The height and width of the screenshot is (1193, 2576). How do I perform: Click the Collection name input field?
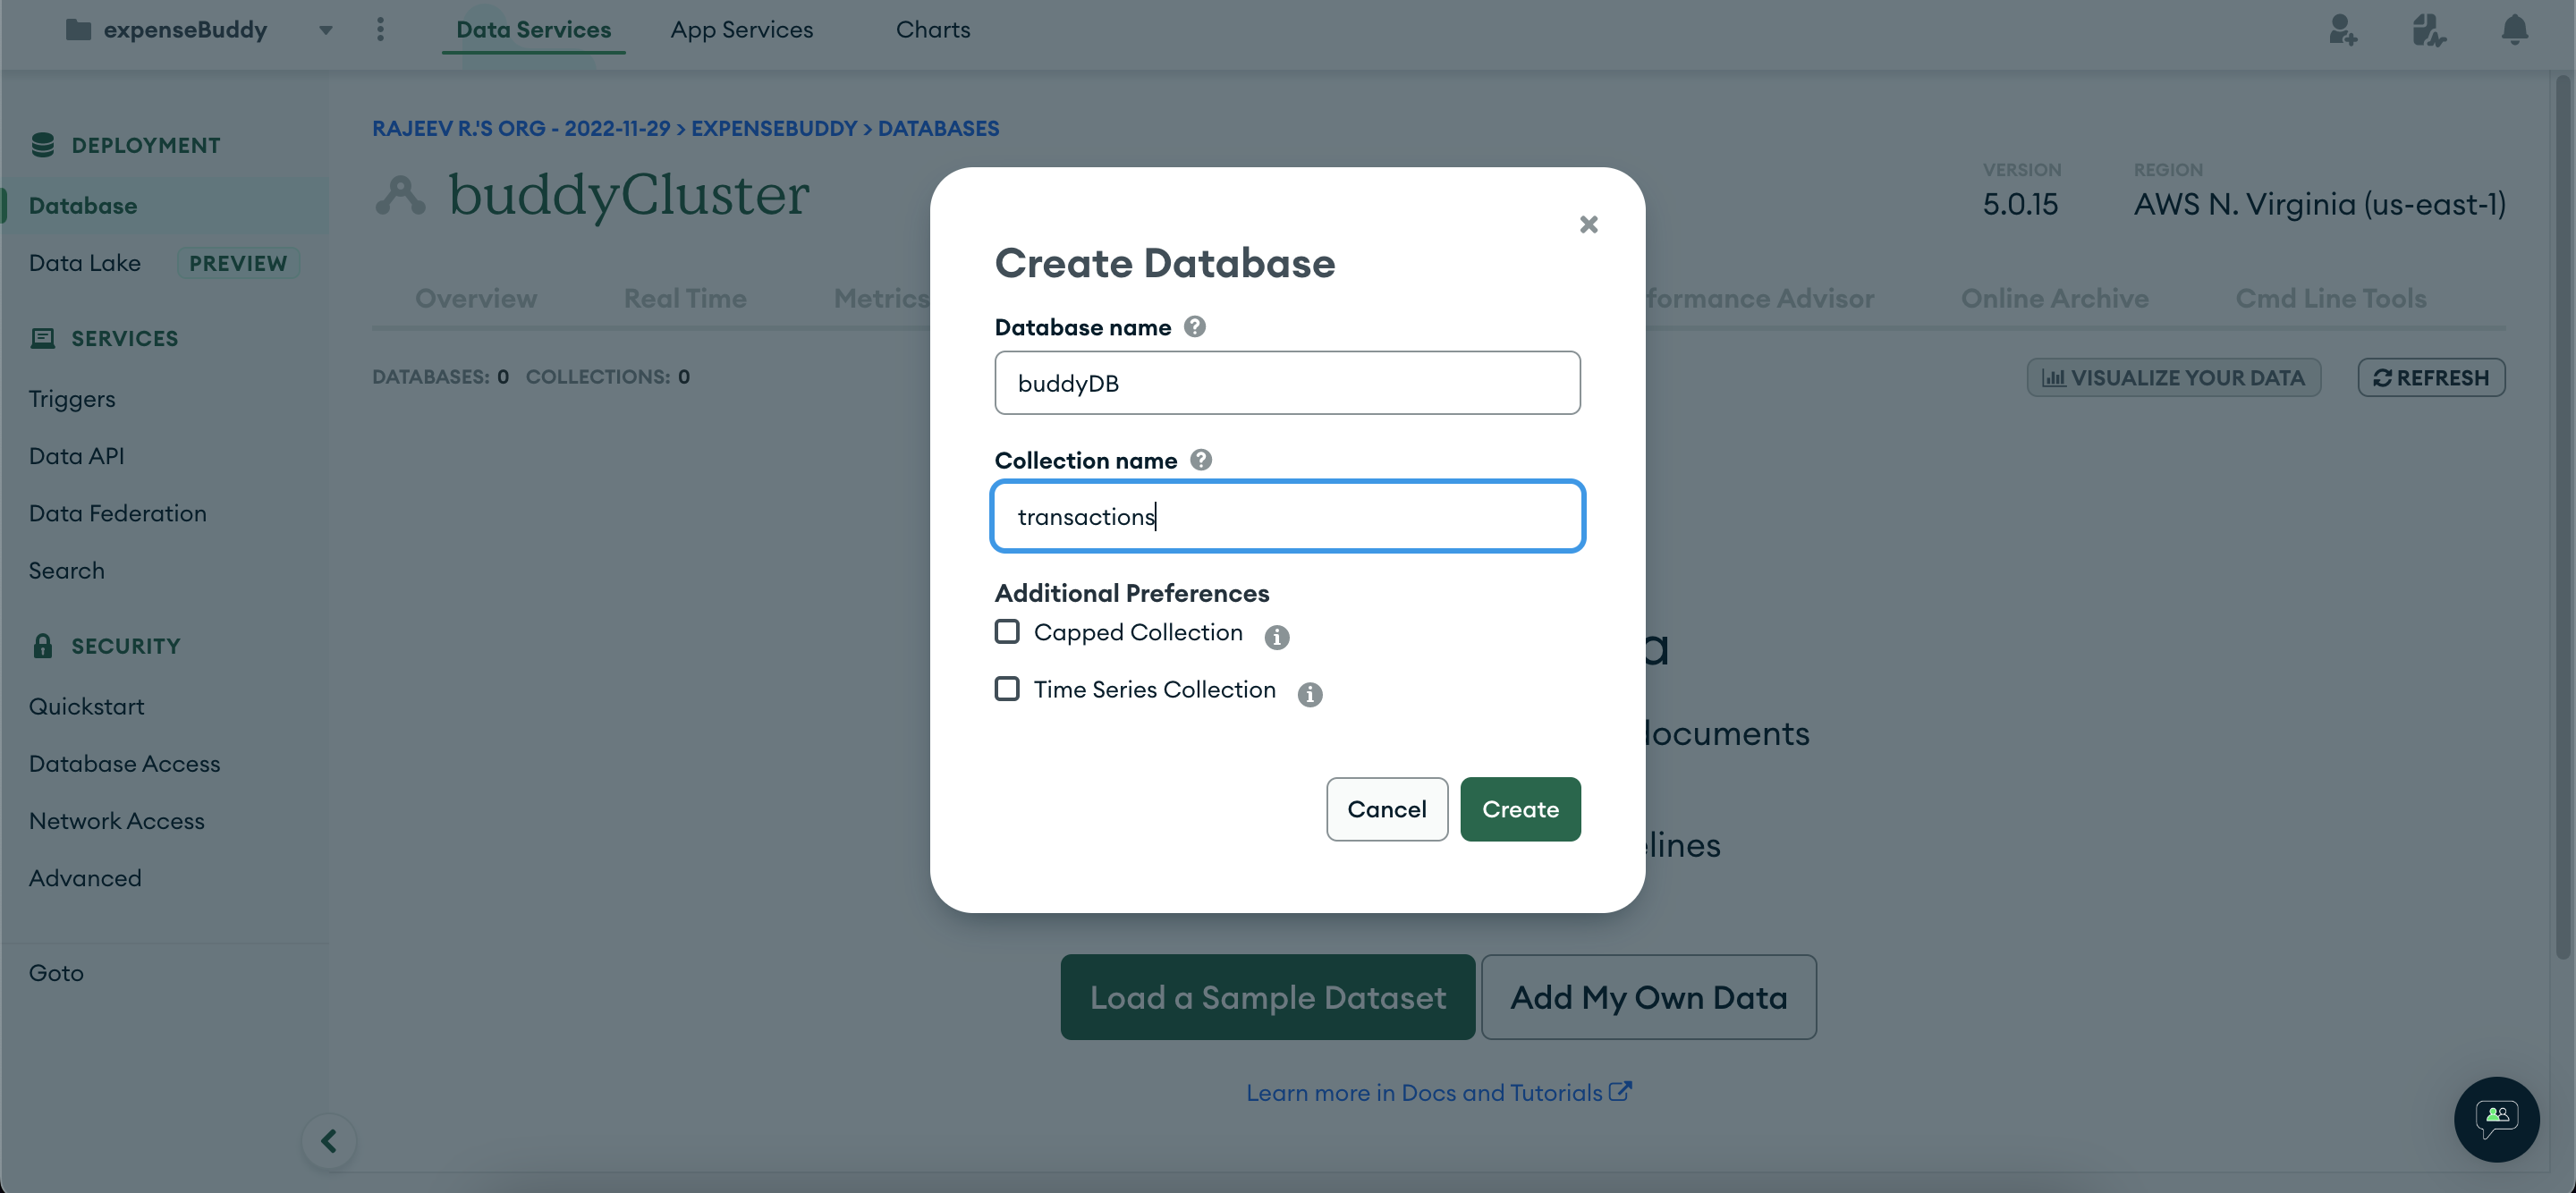(1287, 516)
